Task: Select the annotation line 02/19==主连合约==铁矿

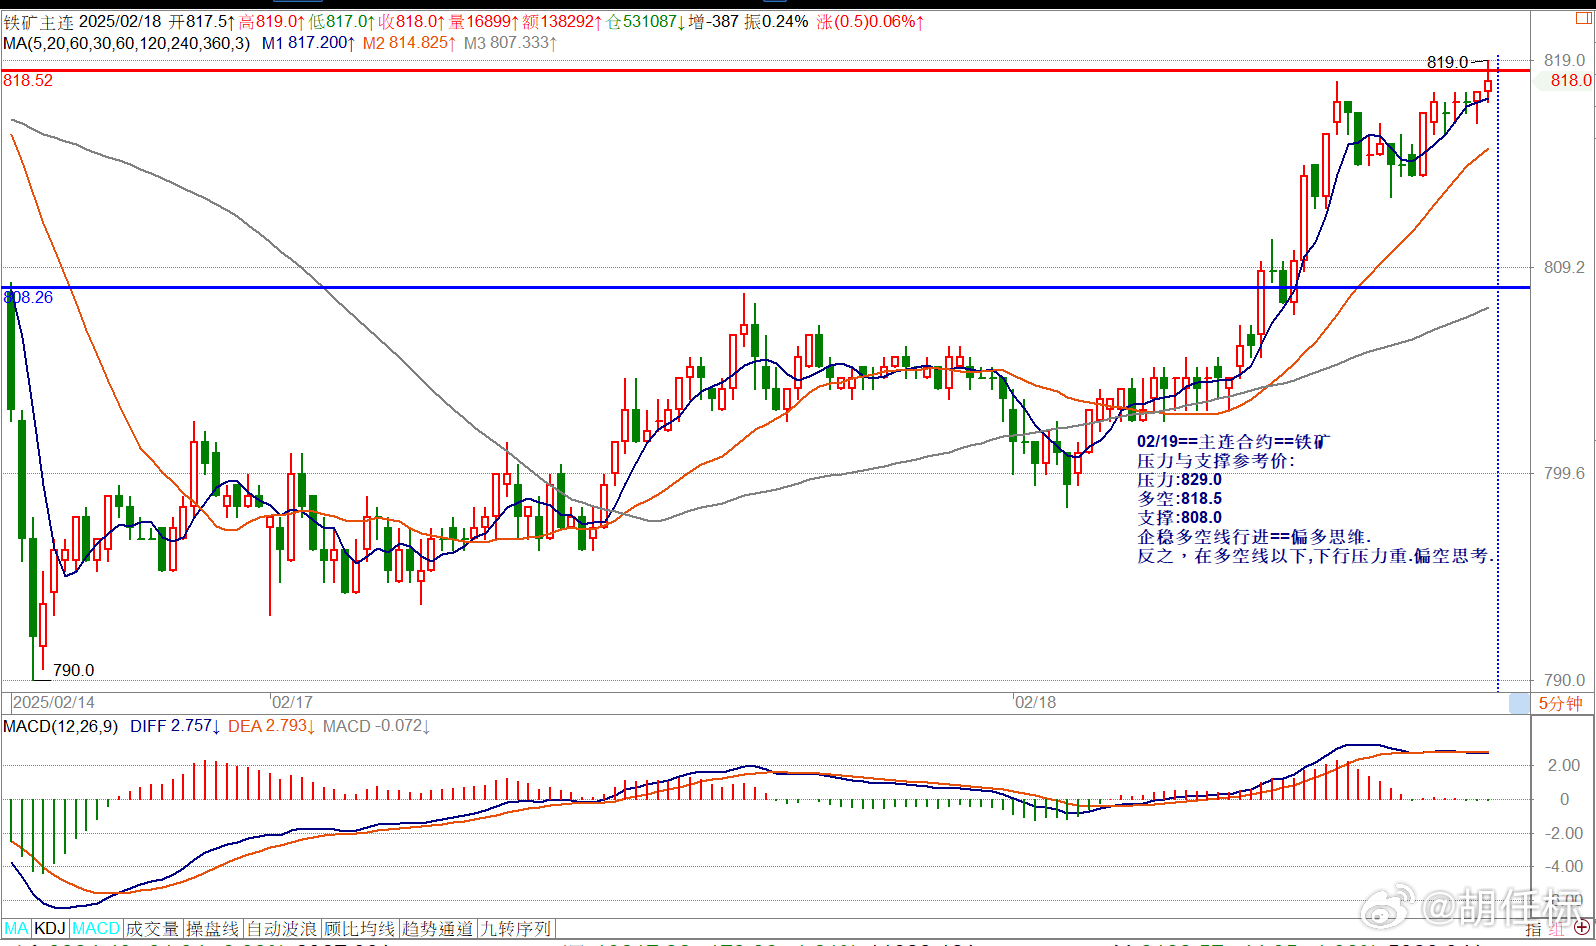Action: [1234, 442]
